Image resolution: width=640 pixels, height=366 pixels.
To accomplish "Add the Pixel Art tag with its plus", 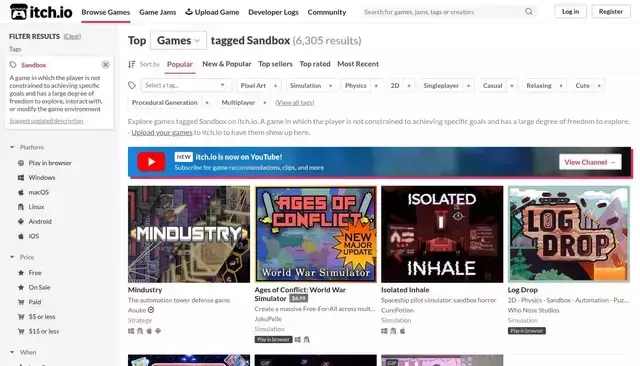I will click(x=276, y=86).
